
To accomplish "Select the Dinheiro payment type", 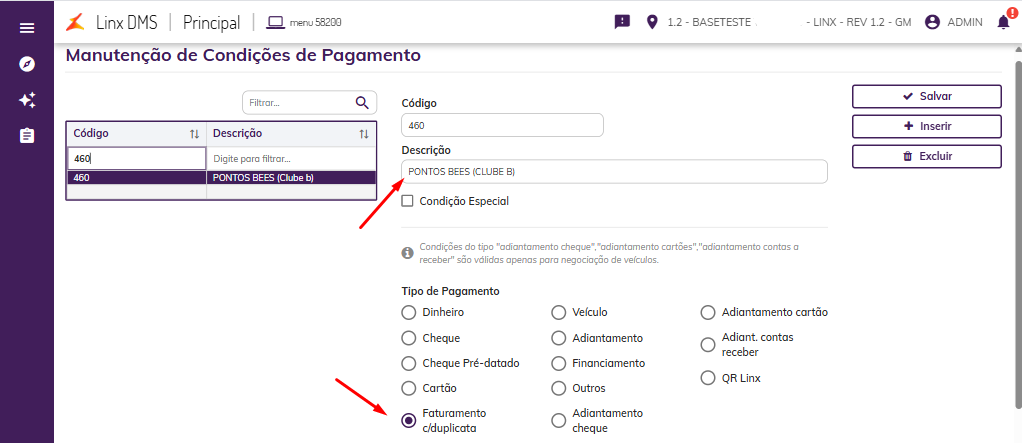I will 408,312.
